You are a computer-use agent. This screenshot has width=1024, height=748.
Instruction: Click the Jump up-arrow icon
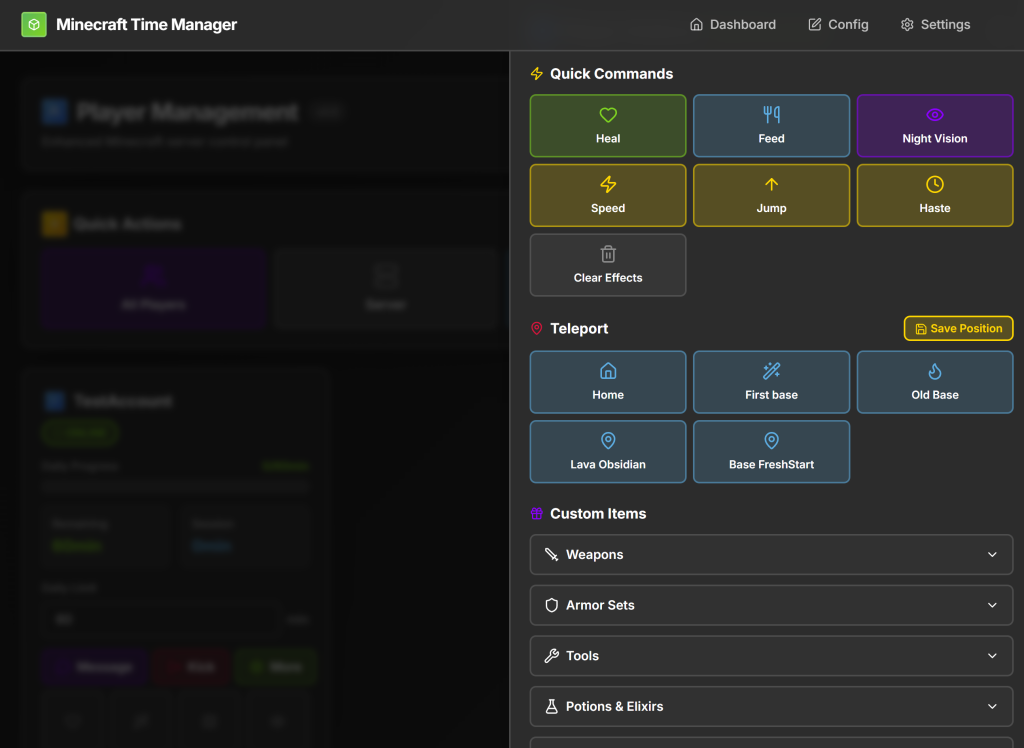pyautogui.click(x=771, y=184)
